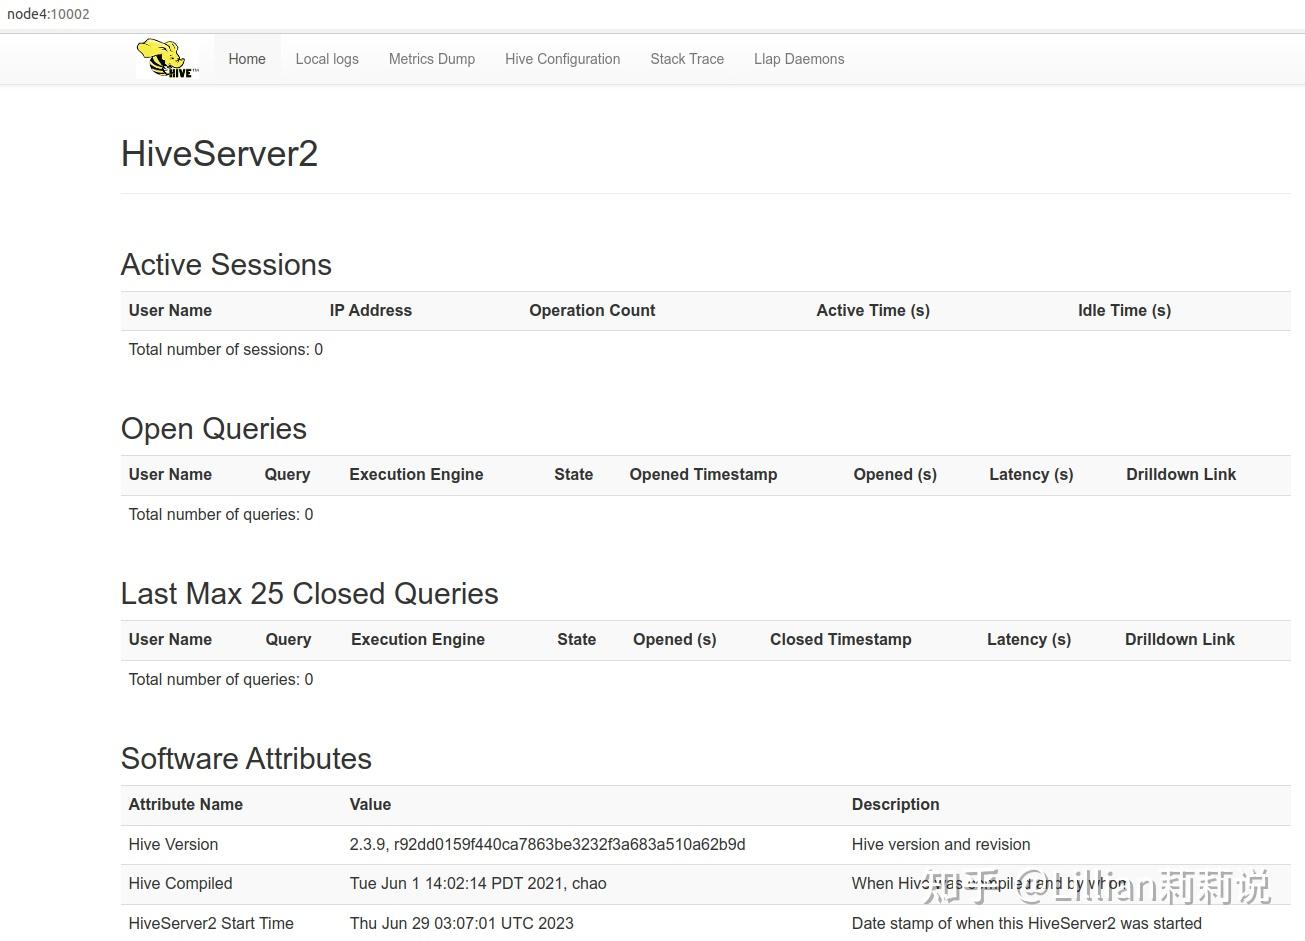Click the Idle Time (s) column header

1124,310
